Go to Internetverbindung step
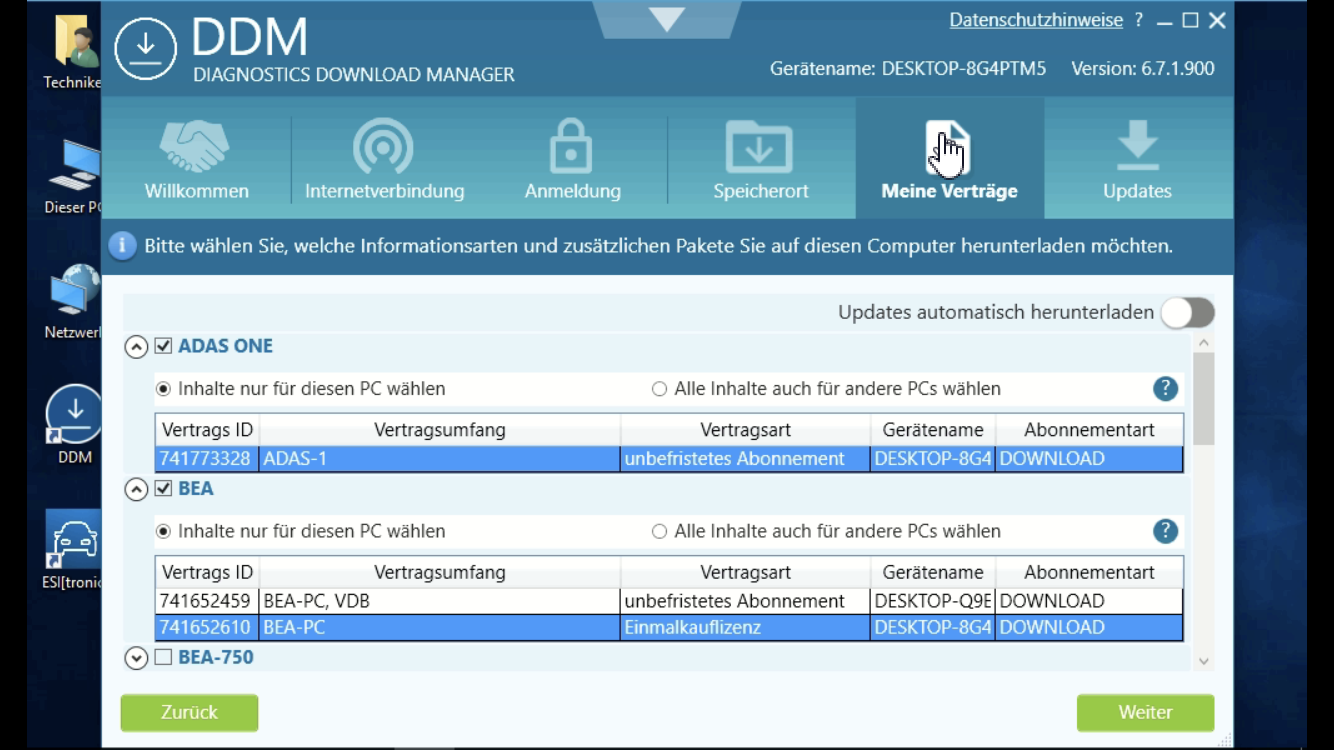Viewport: 1334px width, 750px height. coord(384,159)
